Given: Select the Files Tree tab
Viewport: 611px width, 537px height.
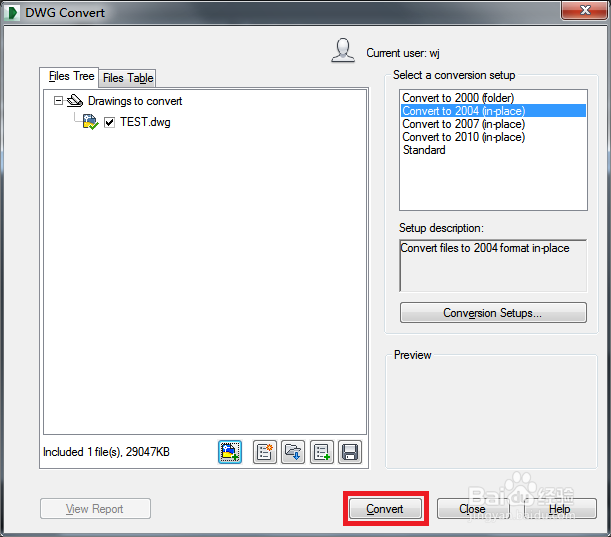Looking at the screenshot, I should (71, 76).
